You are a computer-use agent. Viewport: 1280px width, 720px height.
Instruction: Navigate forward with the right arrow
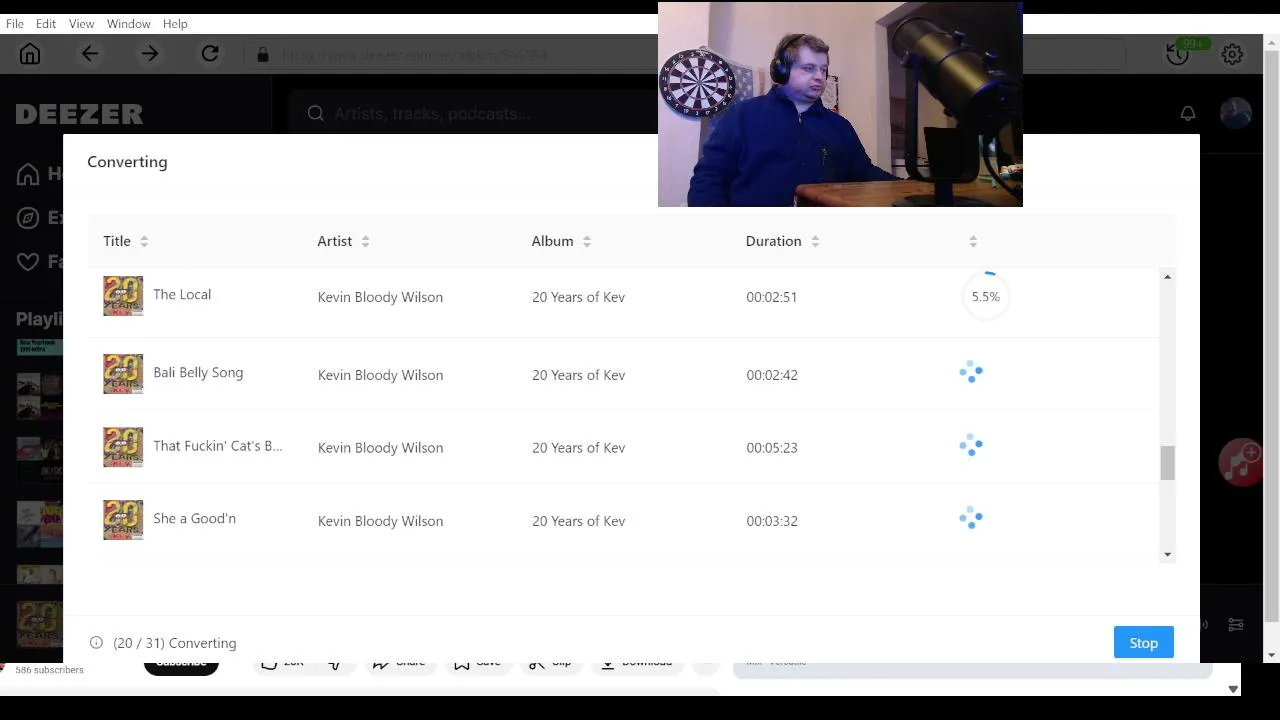[x=150, y=54]
